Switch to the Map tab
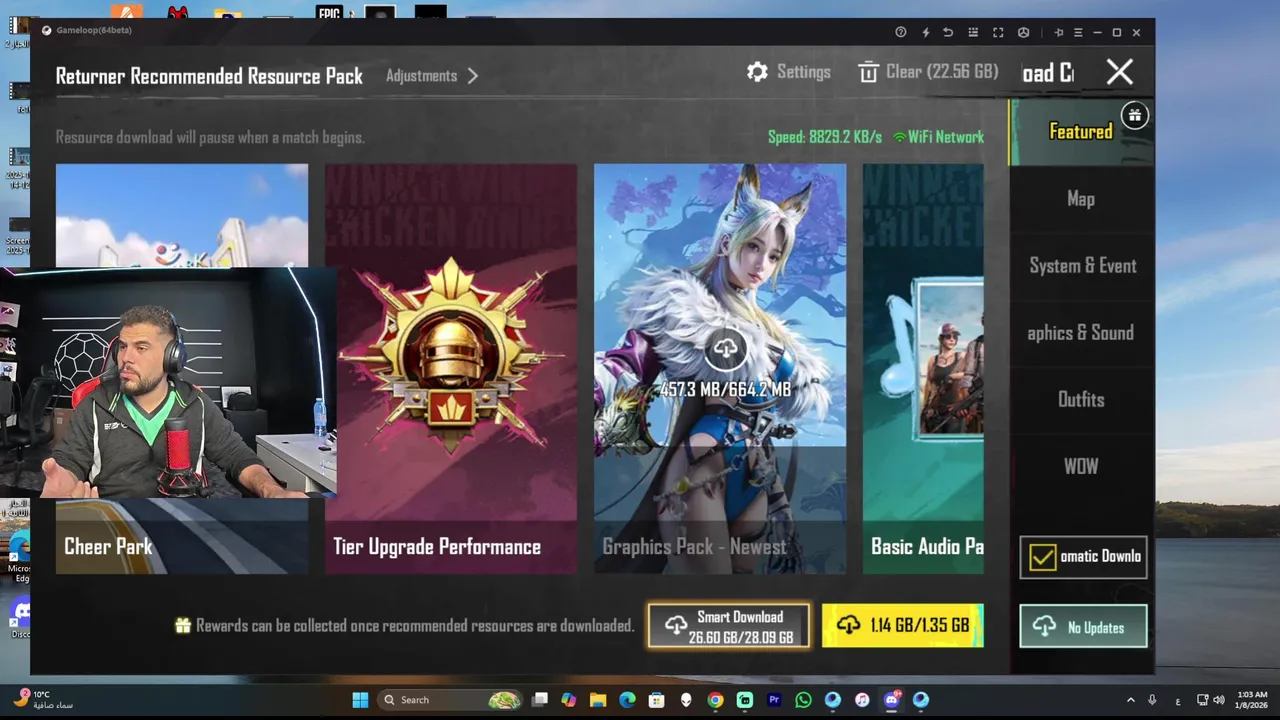The height and width of the screenshot is (720, 1280). coord(1081,199)
